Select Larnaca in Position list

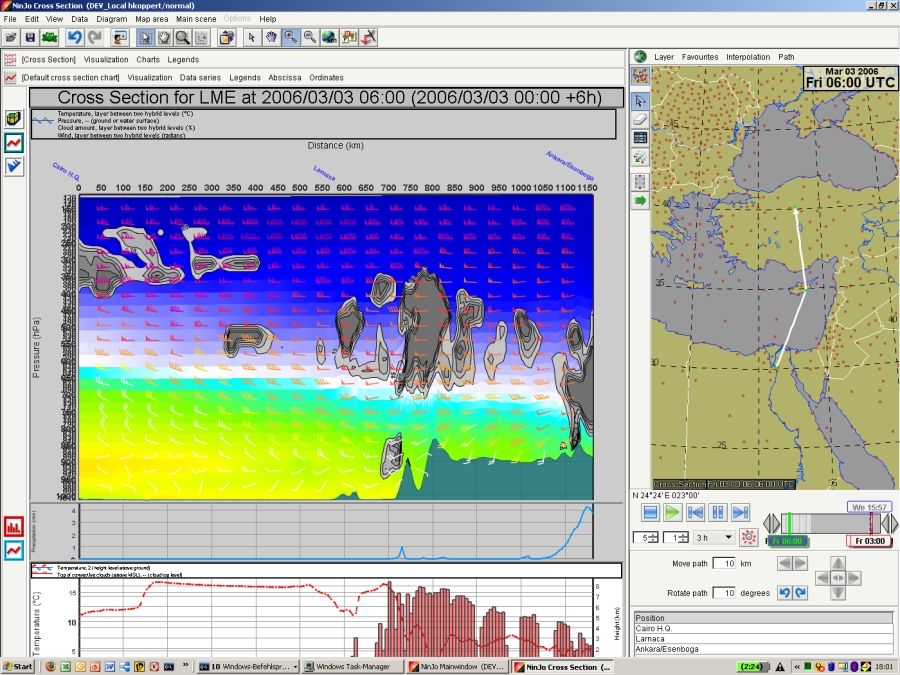coord(763,639)
